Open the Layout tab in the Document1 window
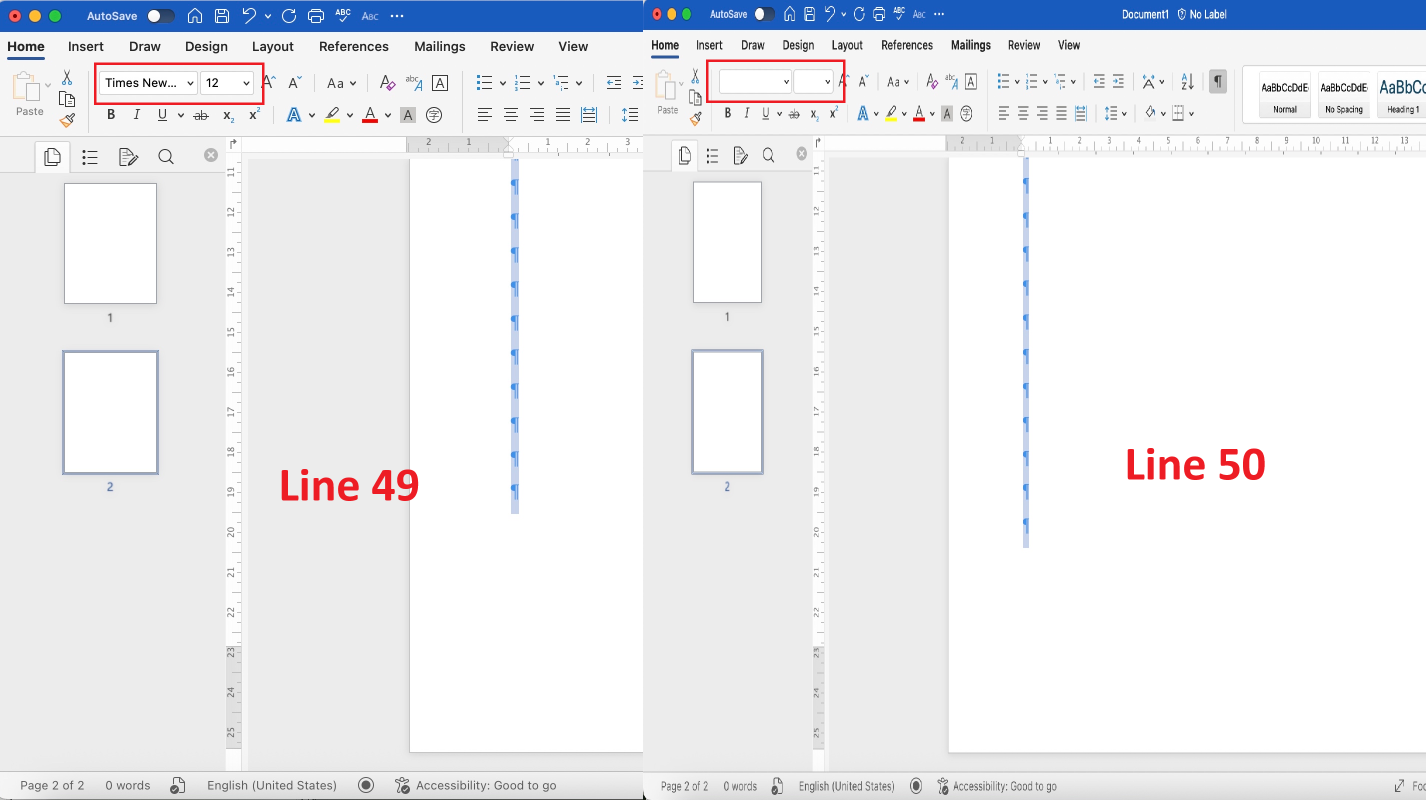Viewport: 1426px width, 800px height. tap(847, 45)
